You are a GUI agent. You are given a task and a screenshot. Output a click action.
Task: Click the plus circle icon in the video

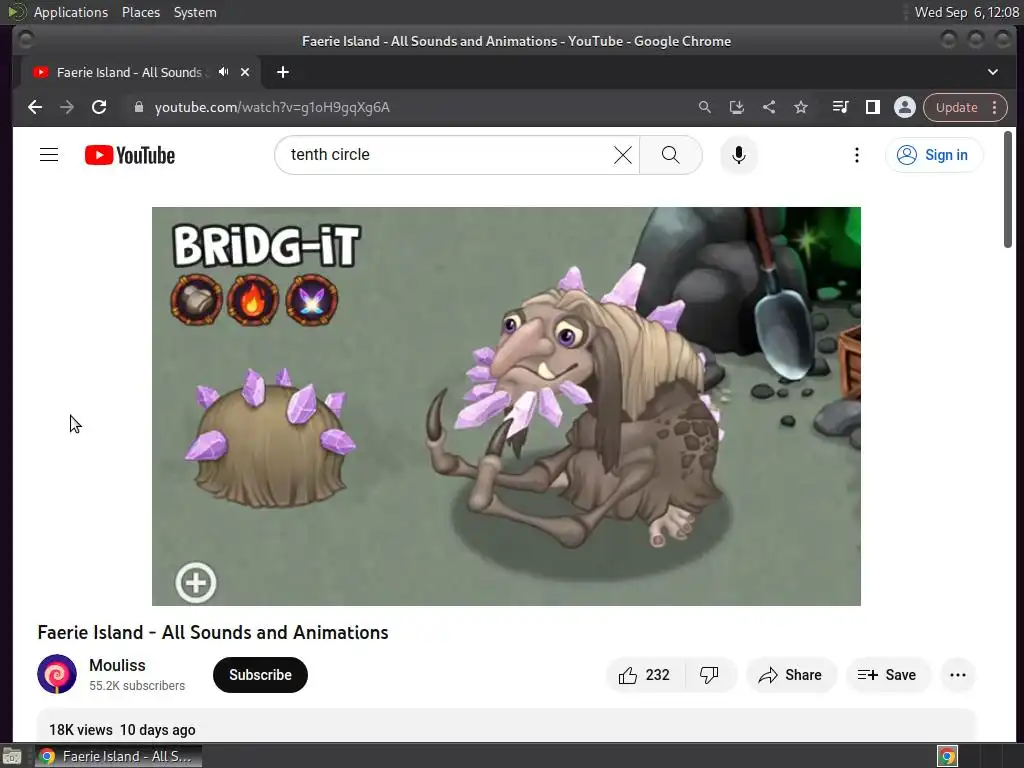196,583
